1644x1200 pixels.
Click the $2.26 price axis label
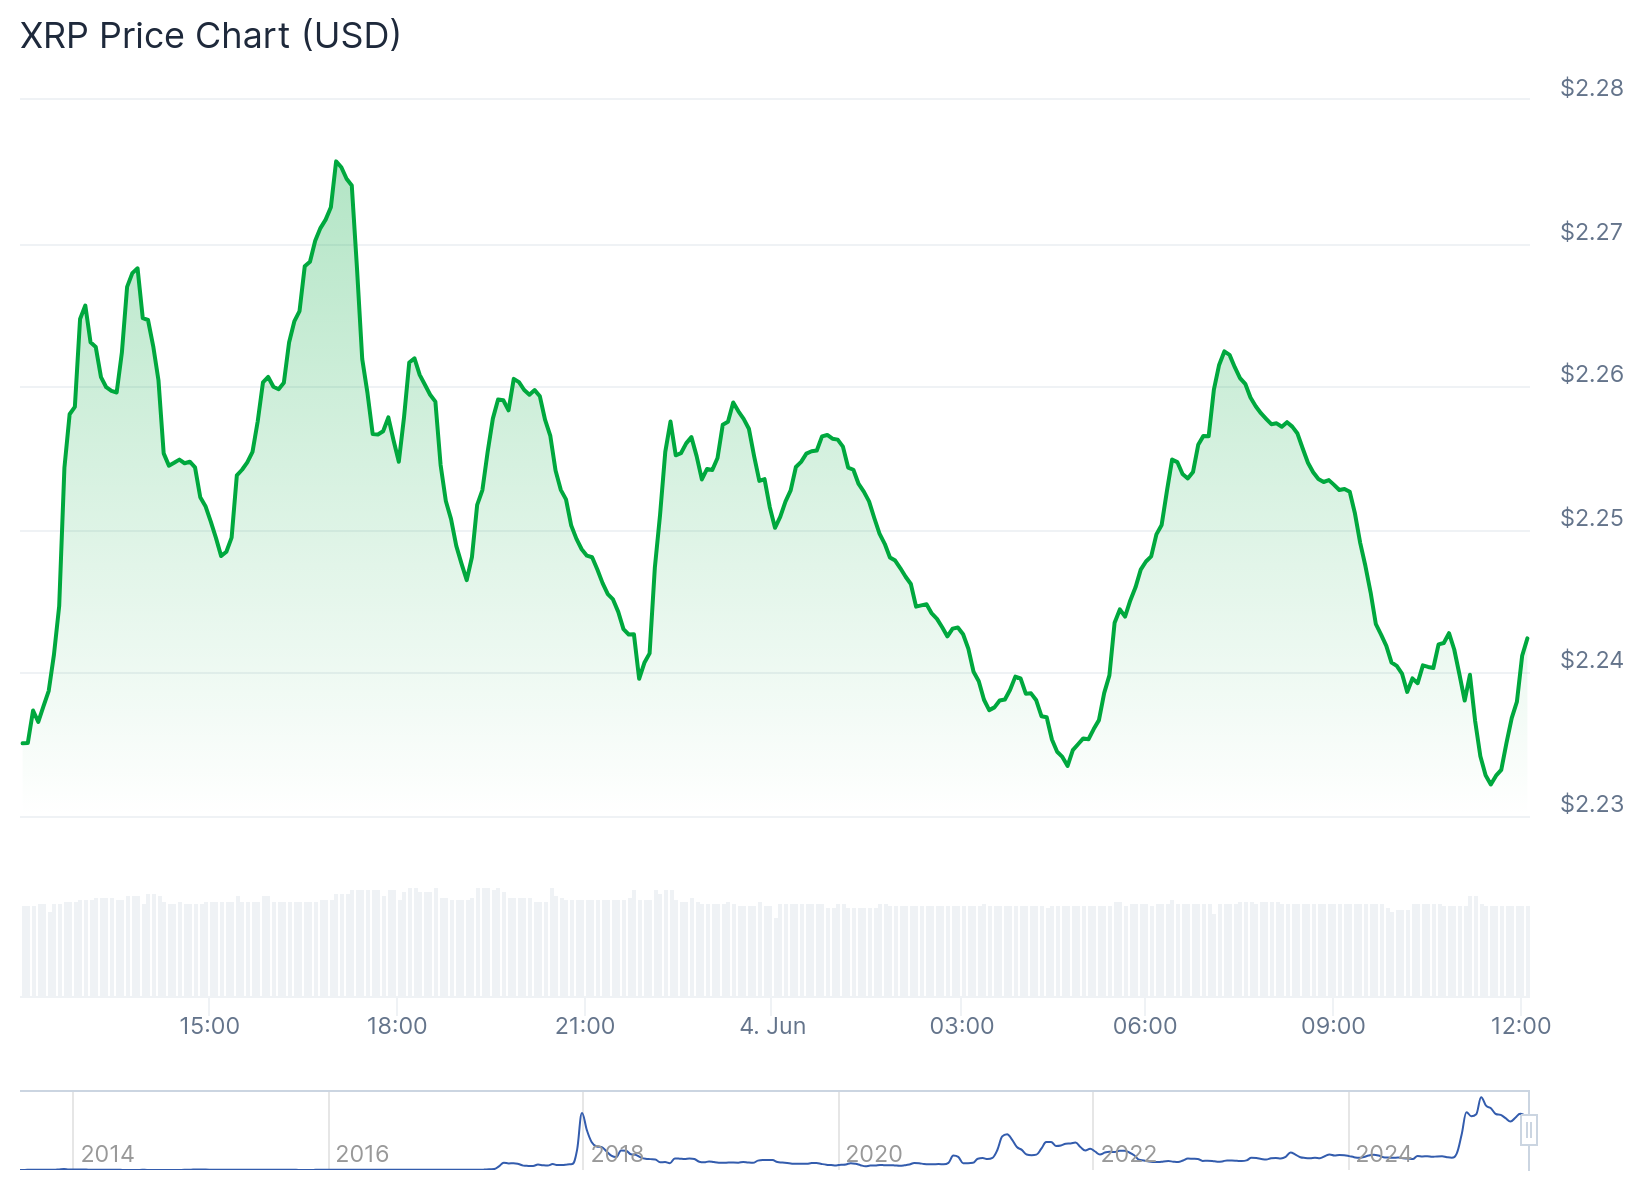click(x=1592, y=374)
